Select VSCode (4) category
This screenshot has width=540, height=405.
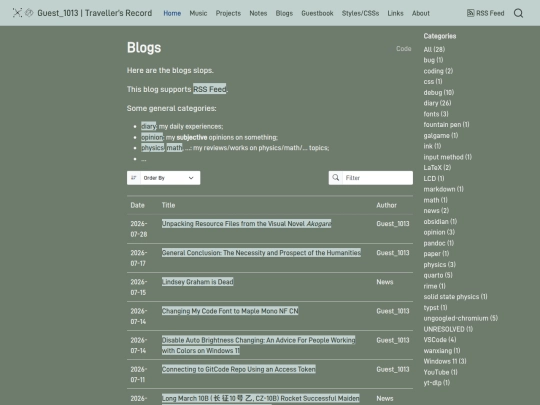point(440,340)
